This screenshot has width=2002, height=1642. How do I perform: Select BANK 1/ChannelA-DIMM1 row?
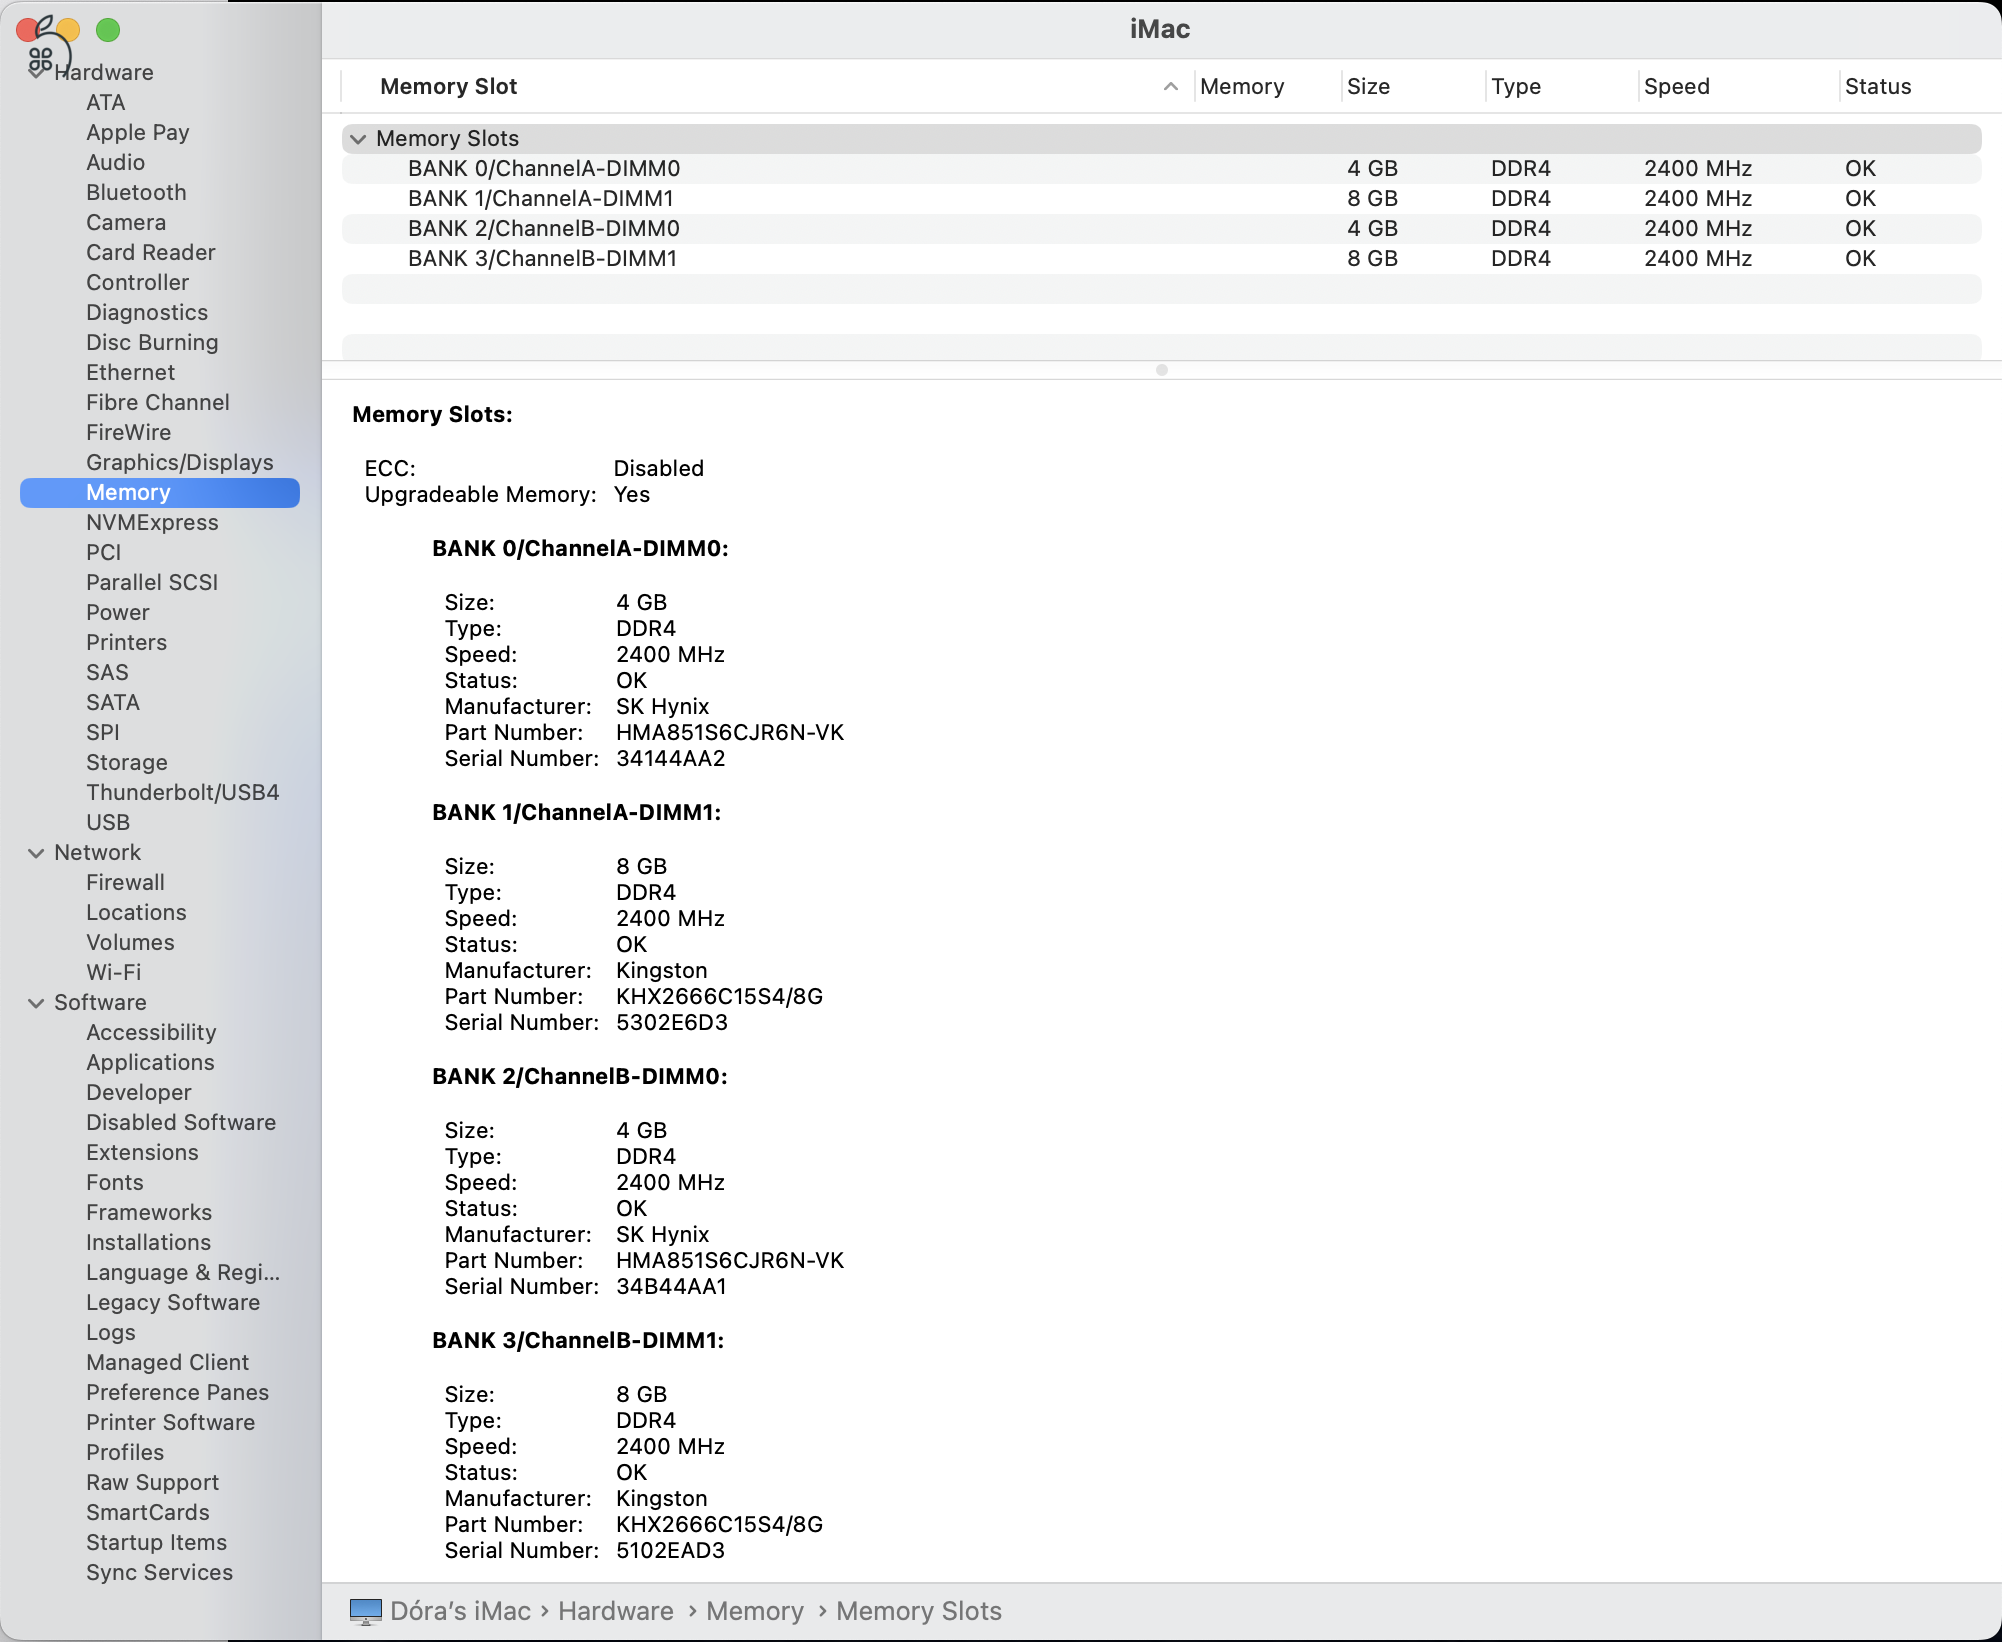click(x=1161, y=199)
